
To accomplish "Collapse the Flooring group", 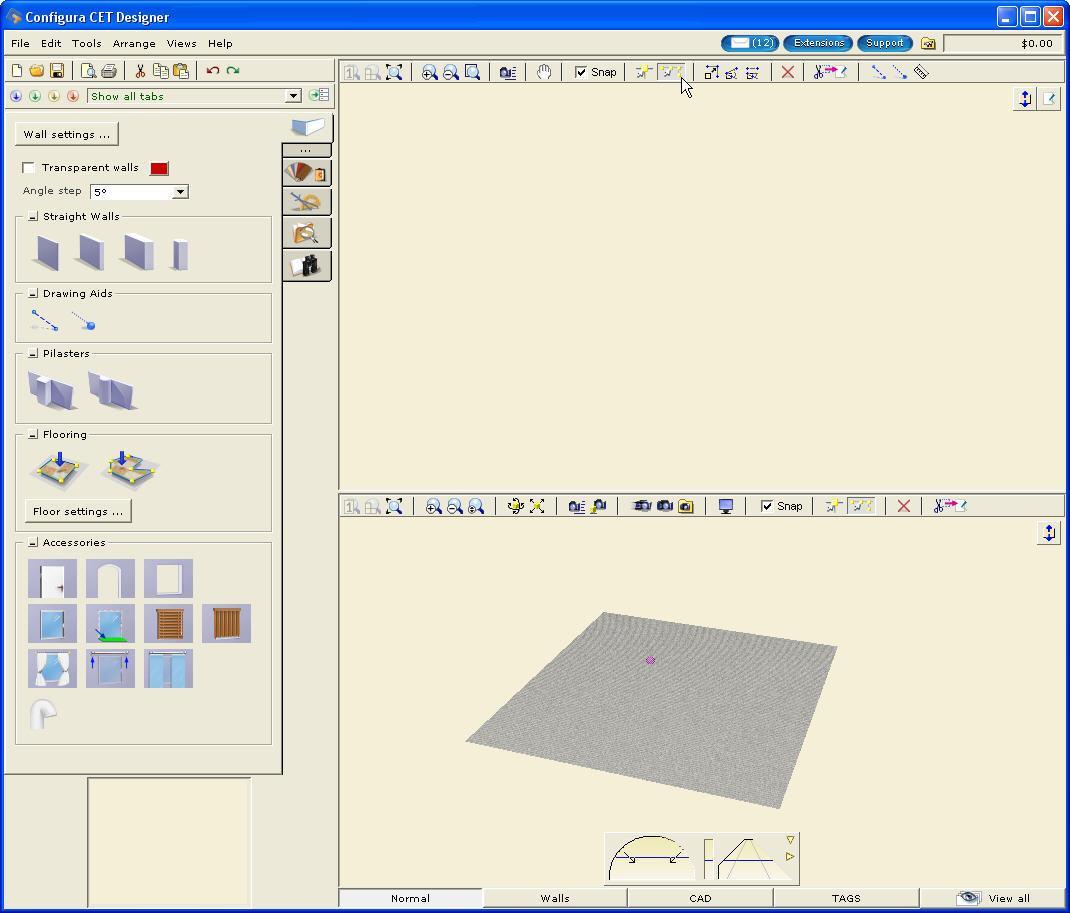I will (33, 435).
